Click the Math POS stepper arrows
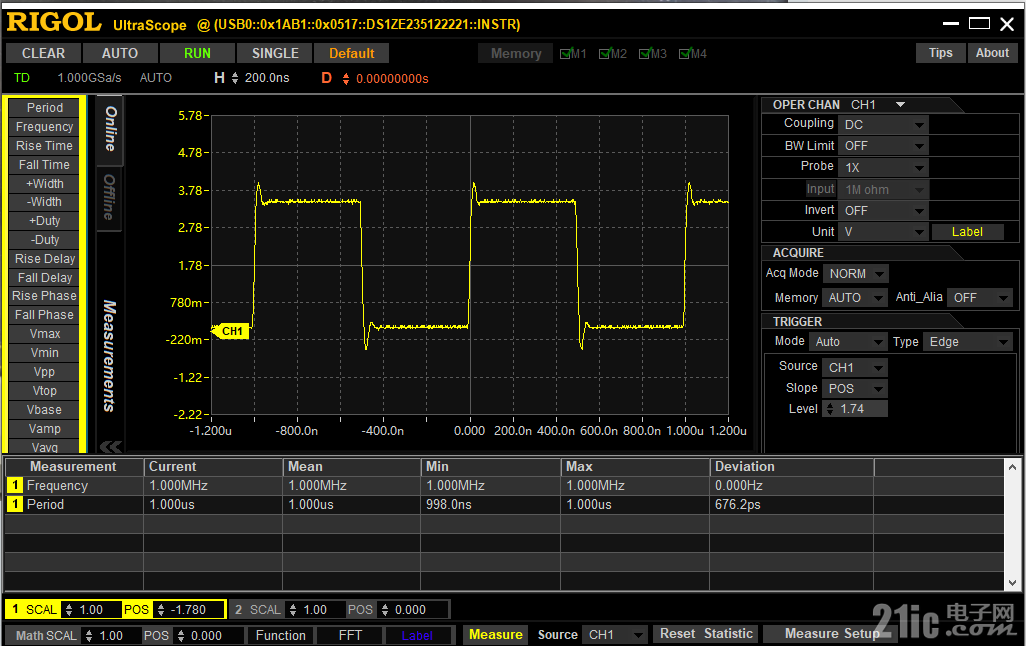Viewport: 1026px width, 646px height. point(181,636)
